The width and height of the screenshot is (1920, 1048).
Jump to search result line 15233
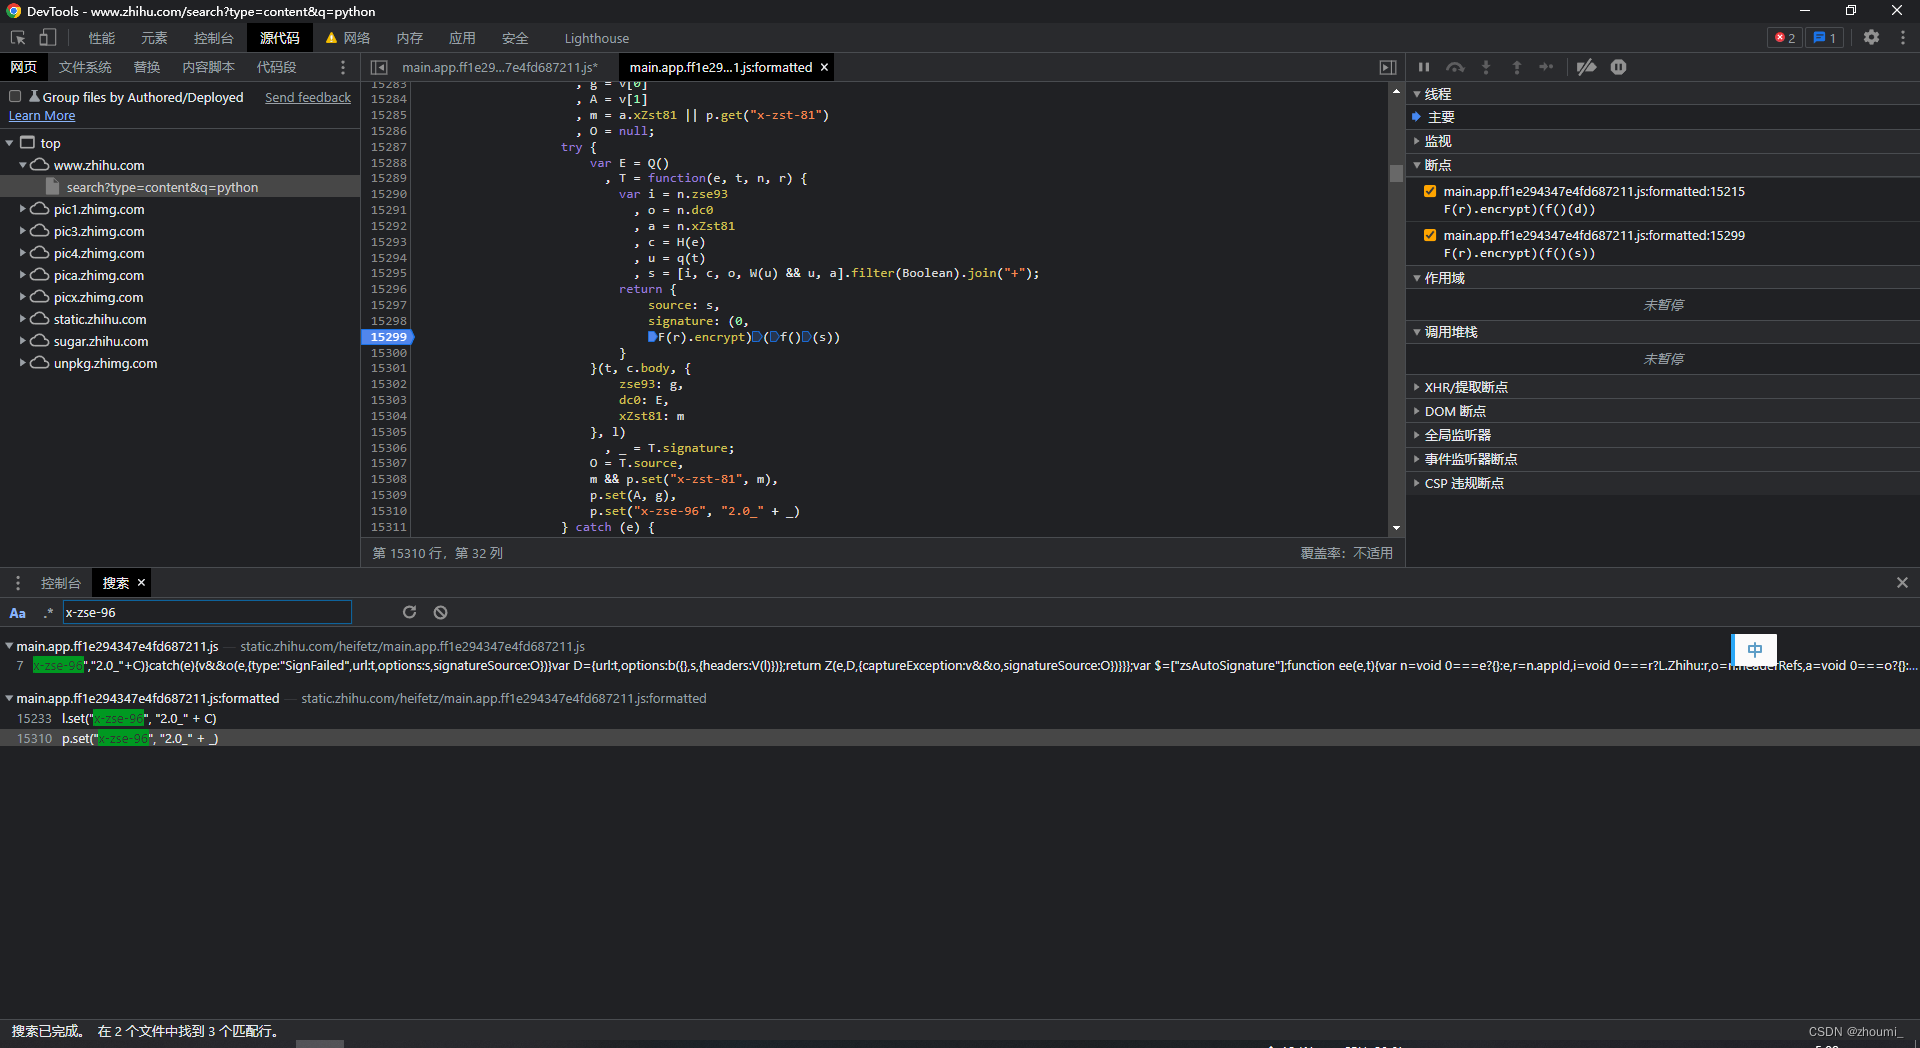[x=960, y=718]
